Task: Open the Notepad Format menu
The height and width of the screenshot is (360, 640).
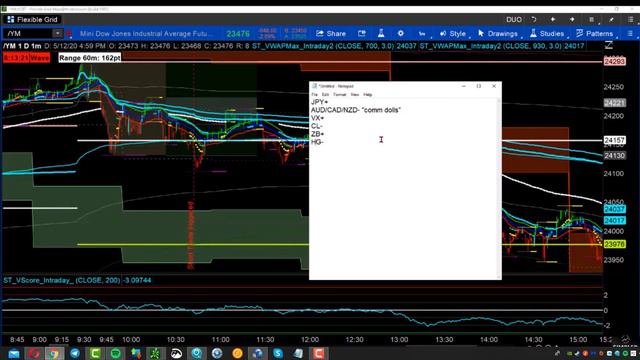Action: point(340,95)
